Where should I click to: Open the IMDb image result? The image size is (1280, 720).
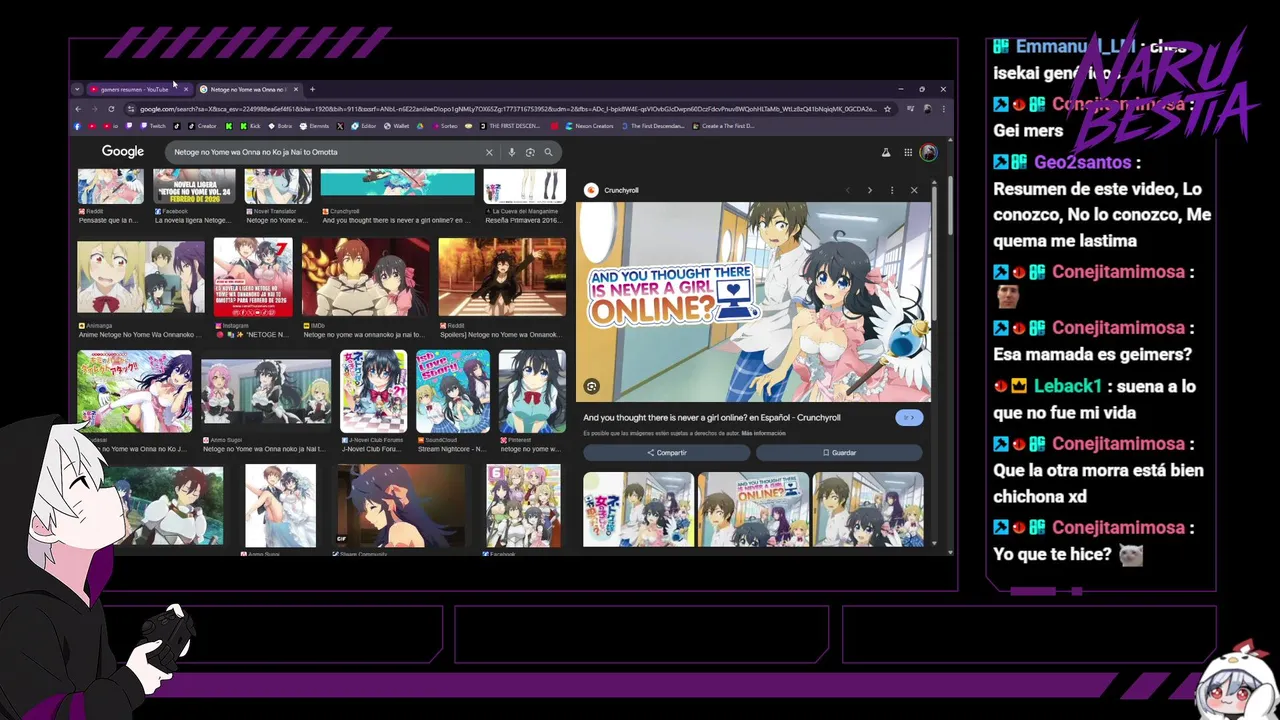[x=366, y=277]
